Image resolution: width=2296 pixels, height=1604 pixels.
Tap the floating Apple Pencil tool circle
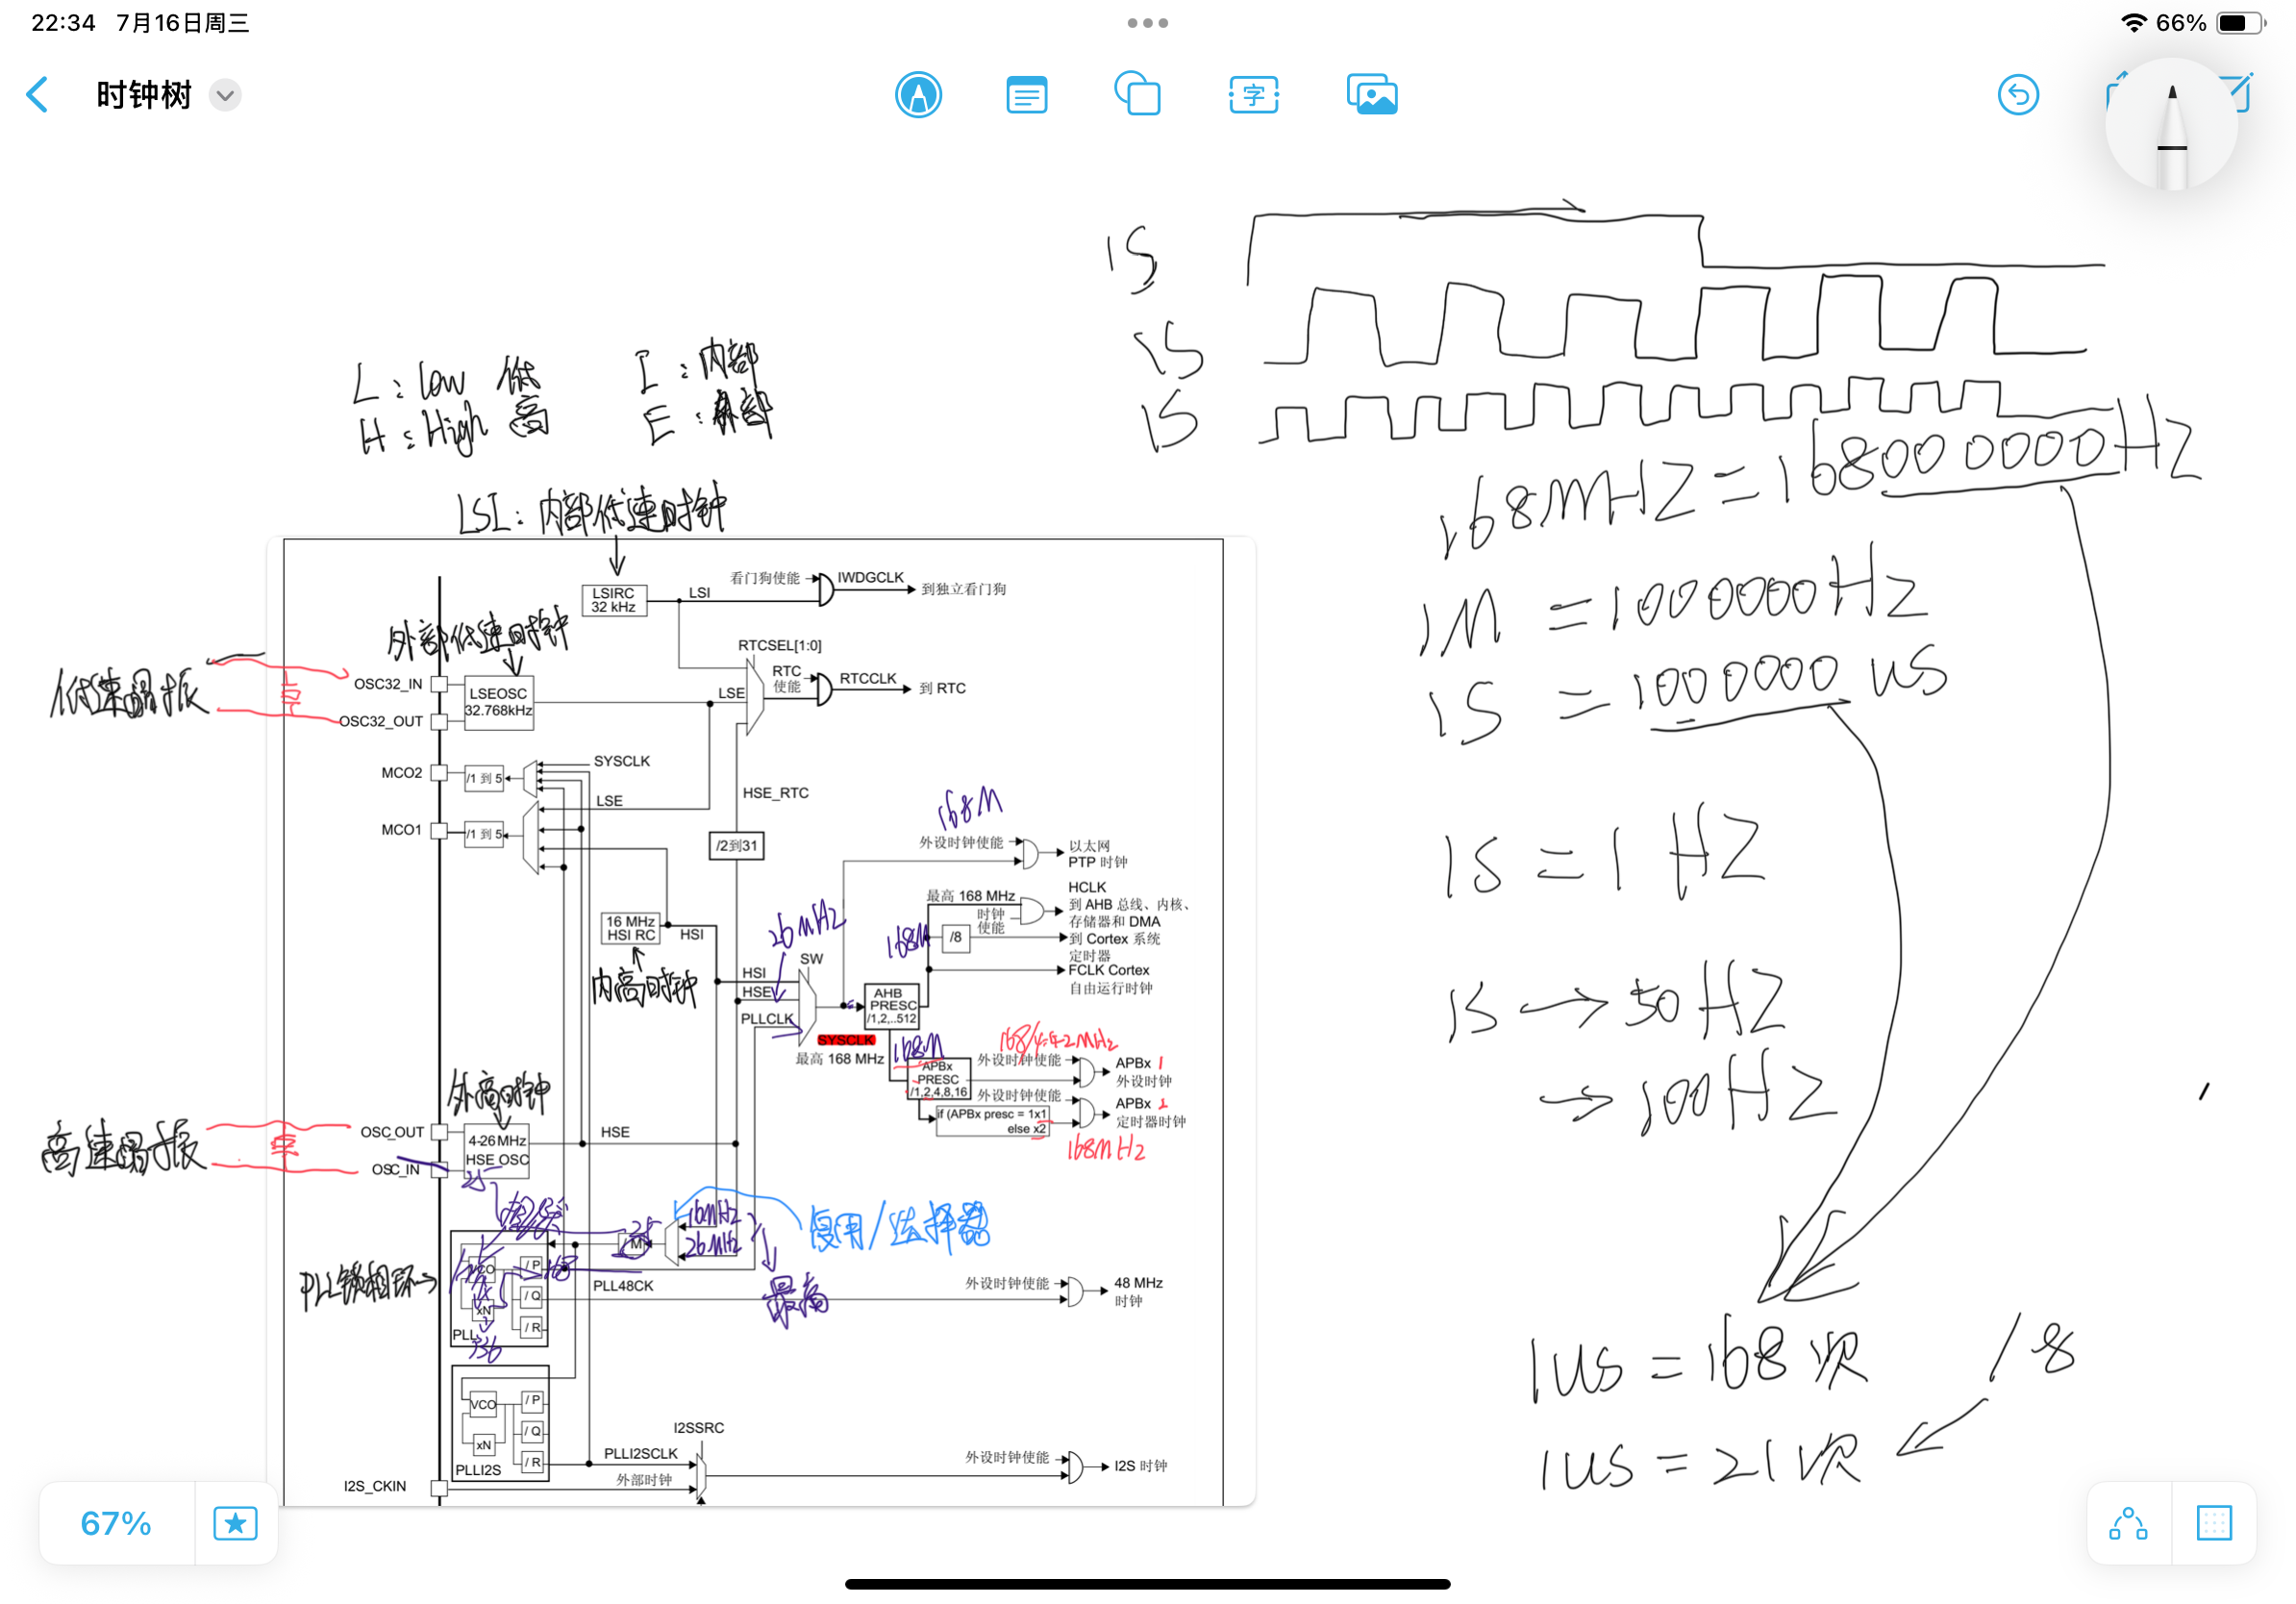click(2170, 125)
